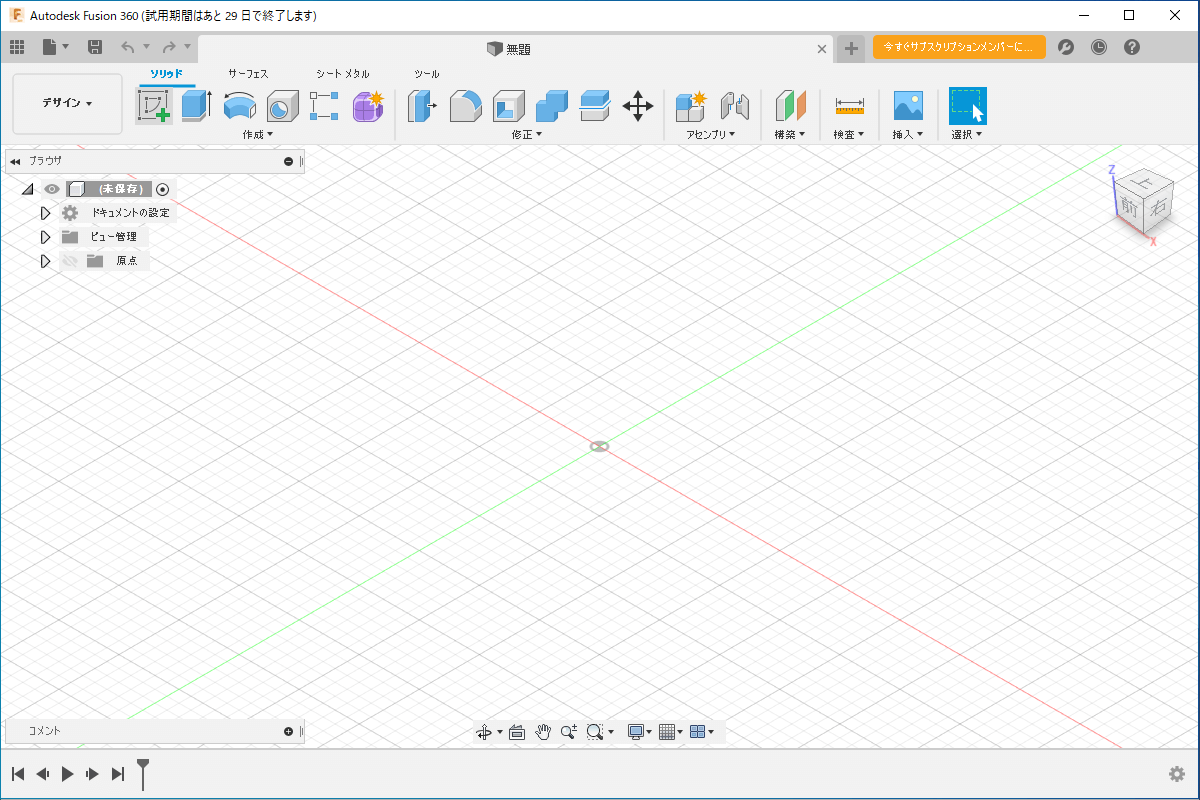Screen dimensions: 1200x800
Task: Expand the 原点 folder
Action: 45,261
